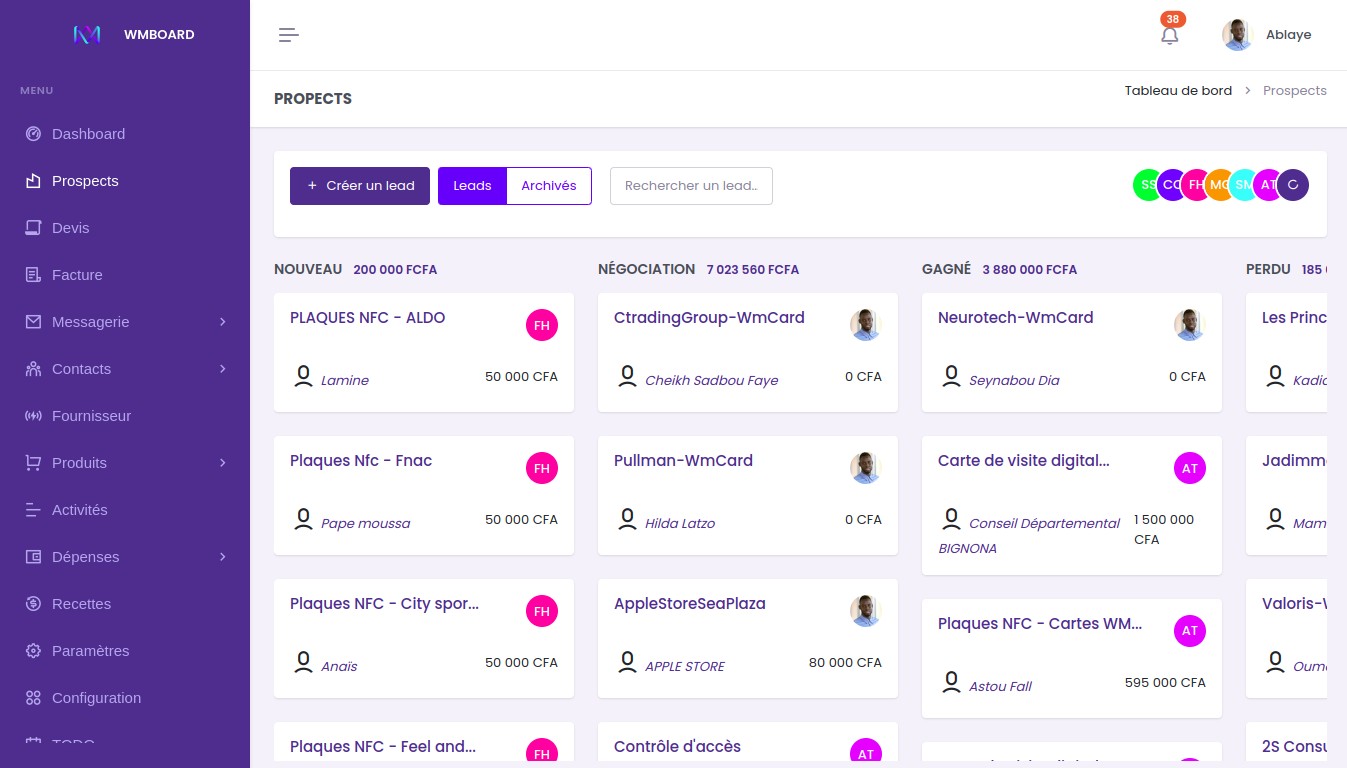Click contact icon beside Cheikh Sadbou Faye
This screenshot has height=768, width=1347.
tap(627, 377)
